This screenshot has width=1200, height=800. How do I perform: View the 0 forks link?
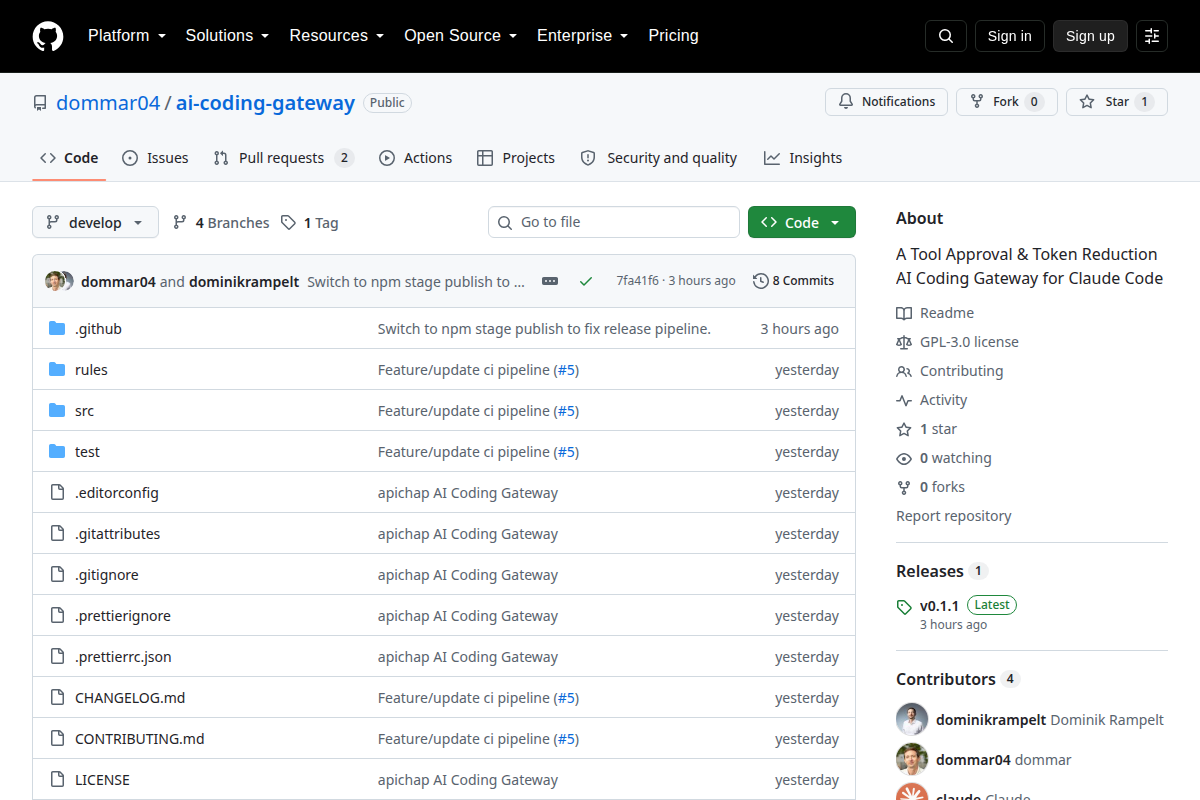[931, 487]
